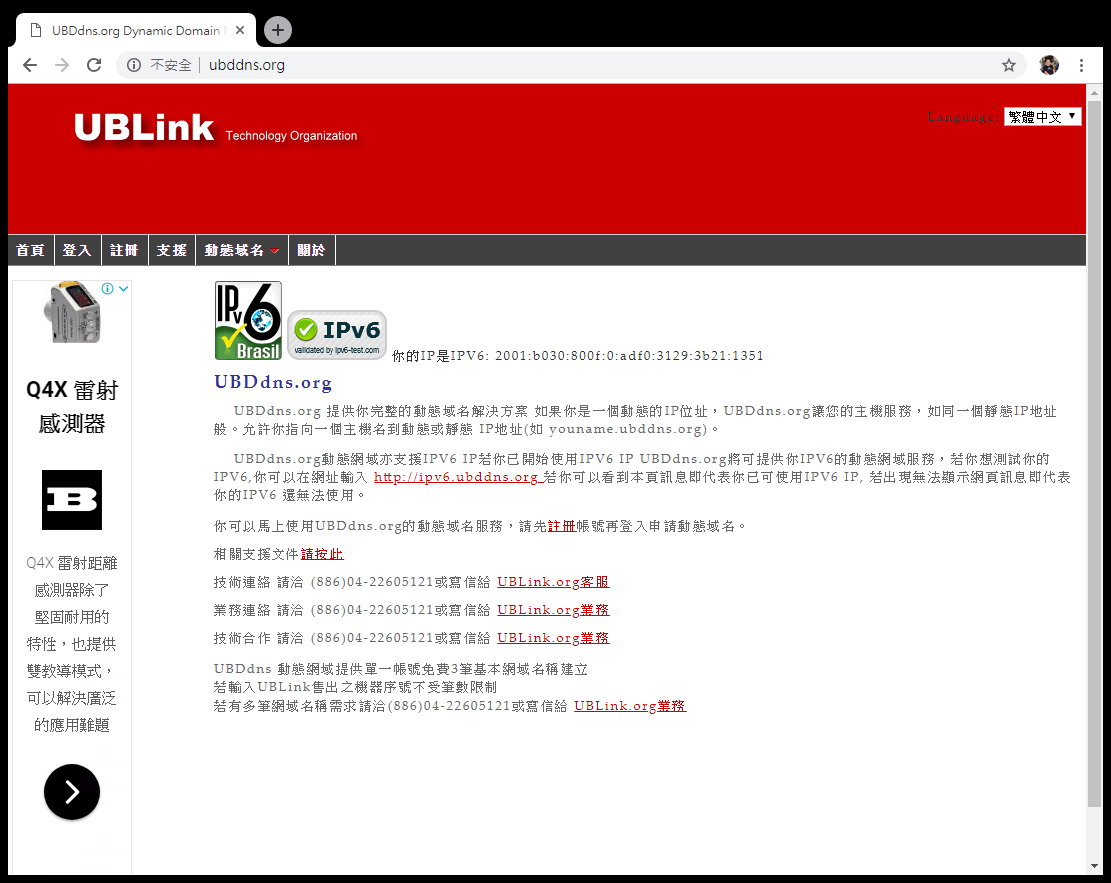Reload the page with refresh icon
The height and width of the screenshot is (883, 1111).
94,65
